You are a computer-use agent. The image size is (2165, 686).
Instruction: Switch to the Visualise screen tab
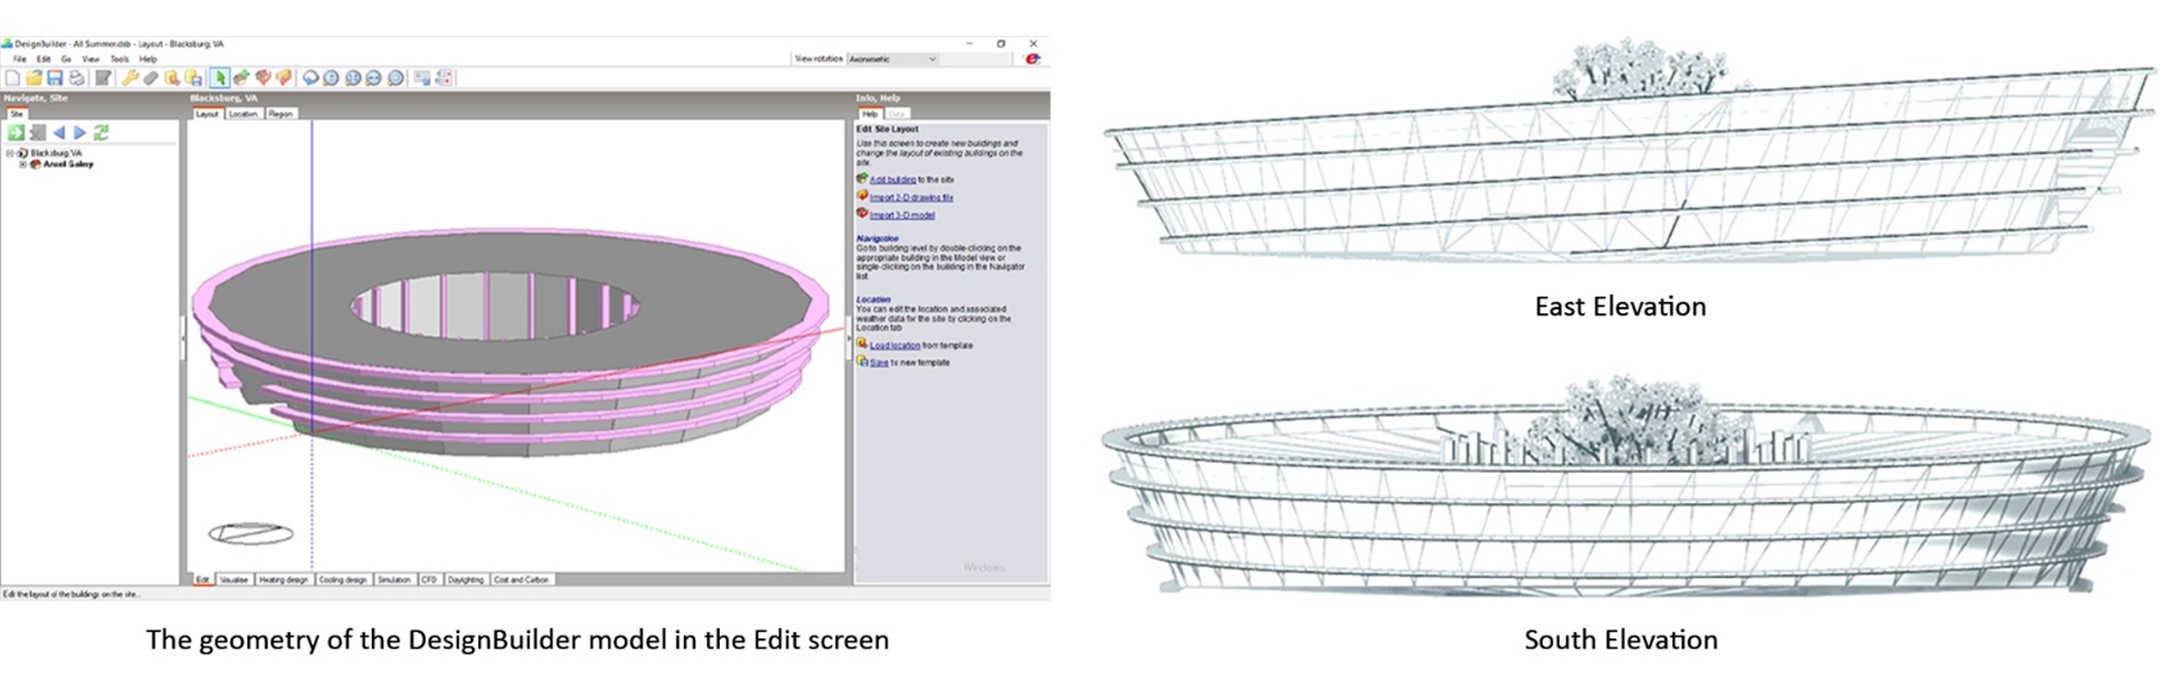[x=234, y=579]
